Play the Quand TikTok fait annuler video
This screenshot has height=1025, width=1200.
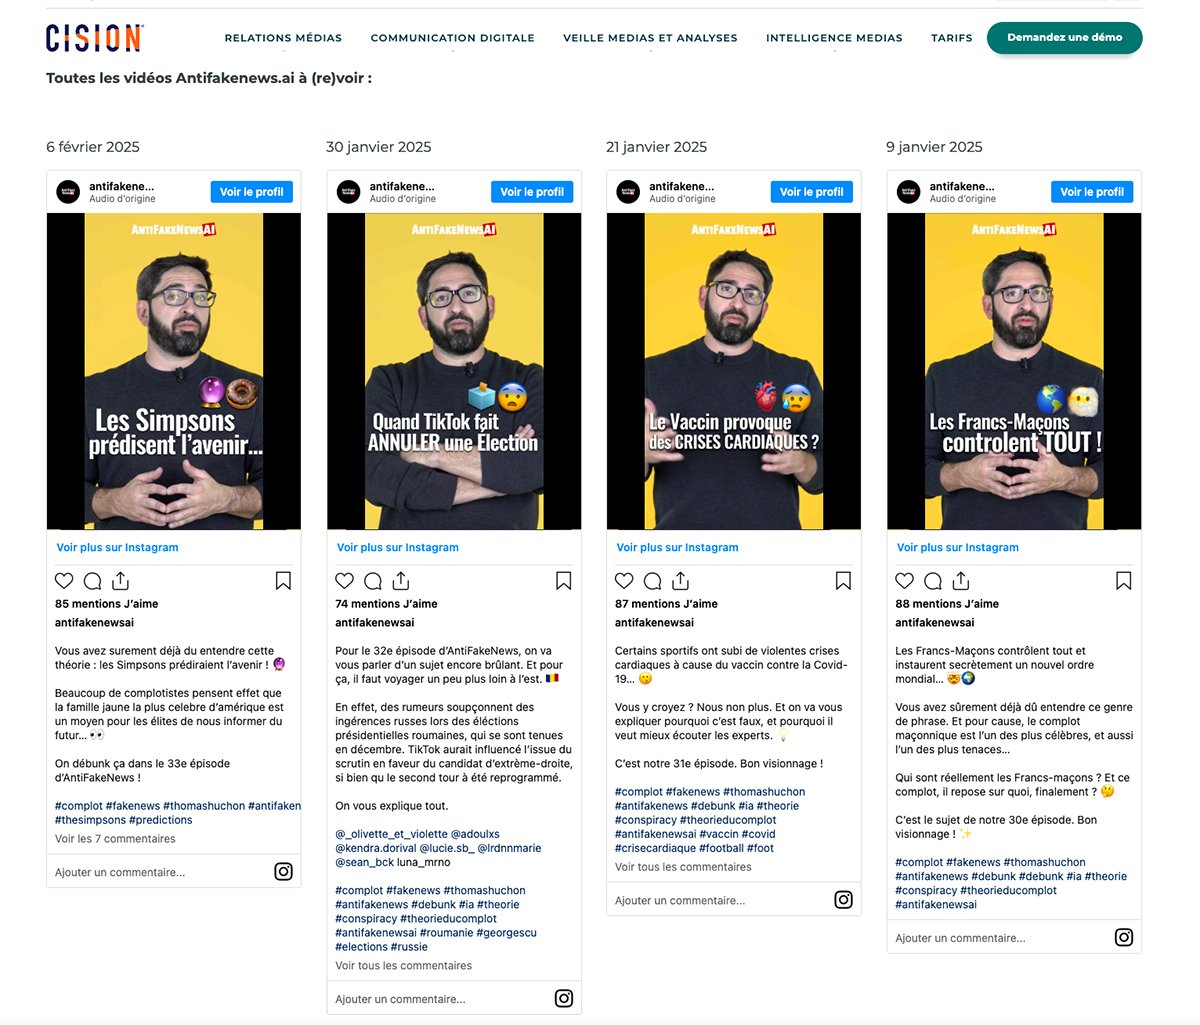pos(454,371)
